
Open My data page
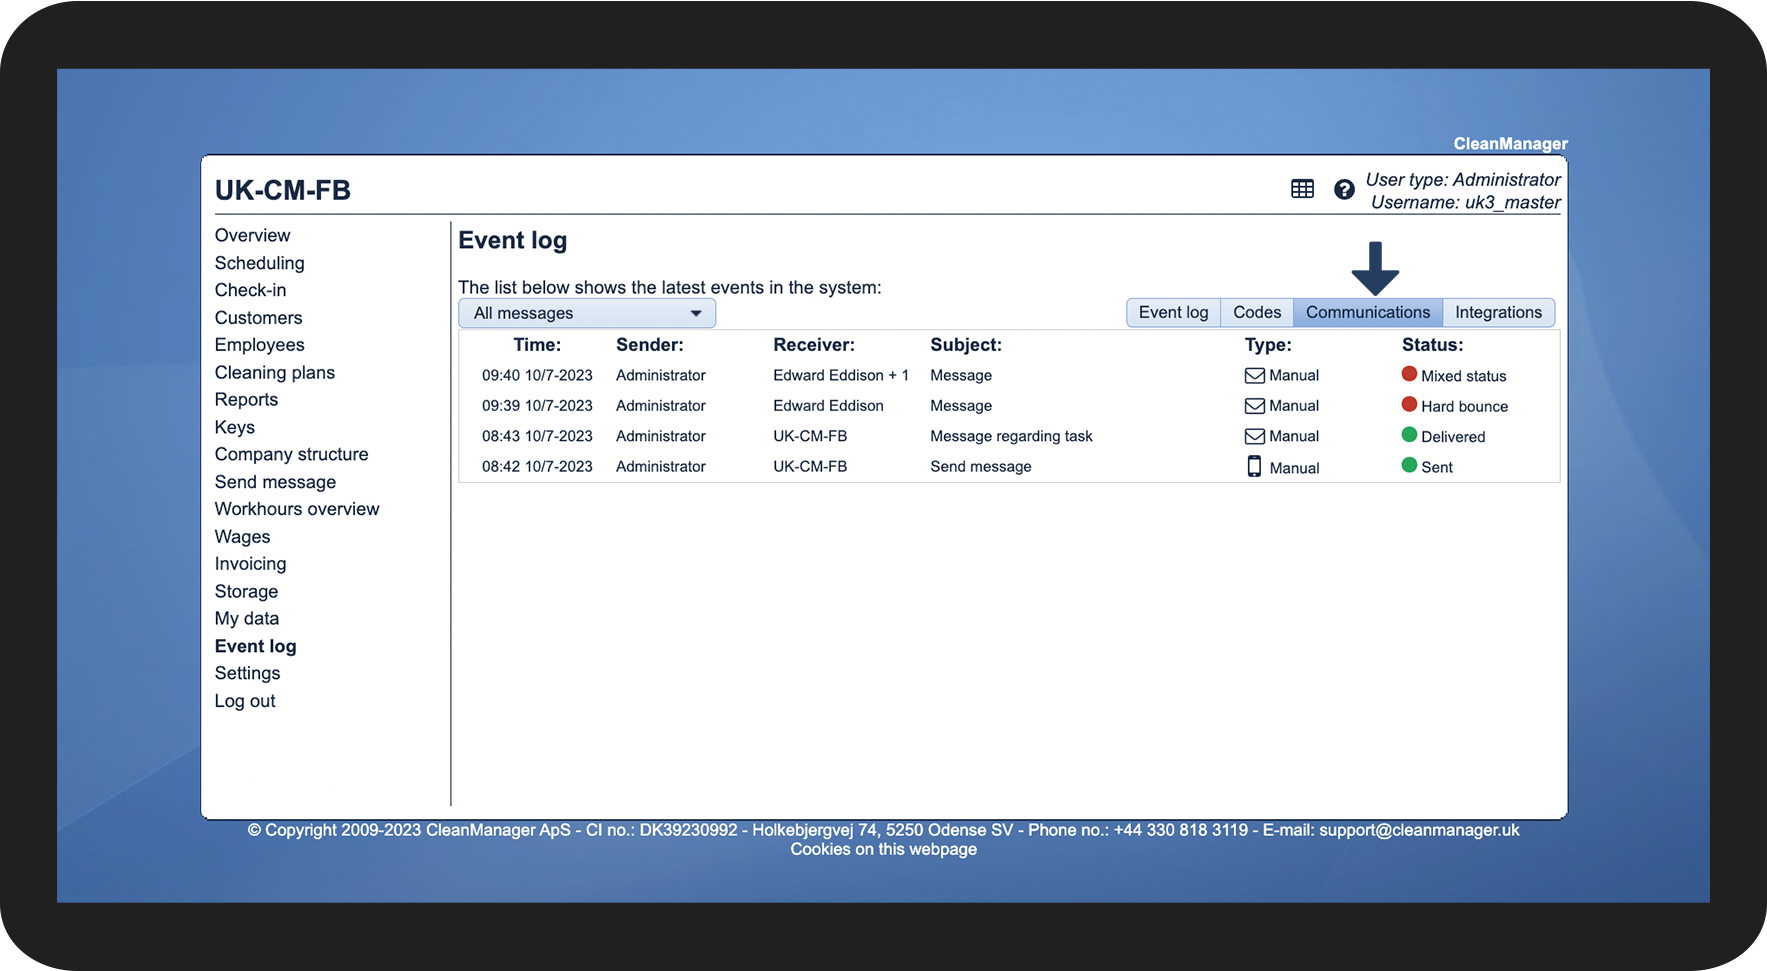point(247,619)
